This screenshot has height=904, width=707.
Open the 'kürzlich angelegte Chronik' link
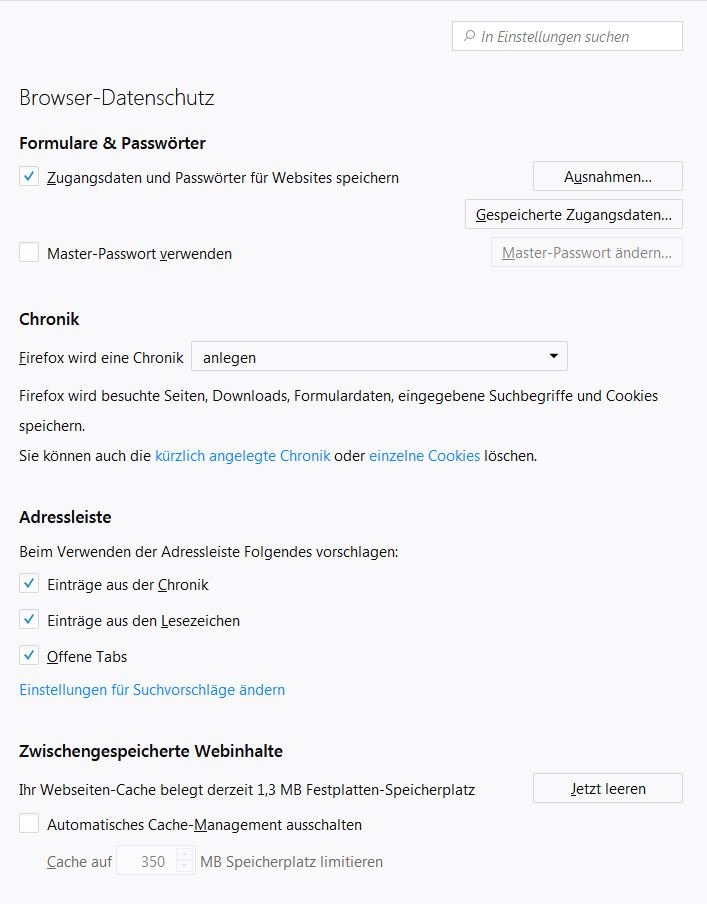(242, 455)
